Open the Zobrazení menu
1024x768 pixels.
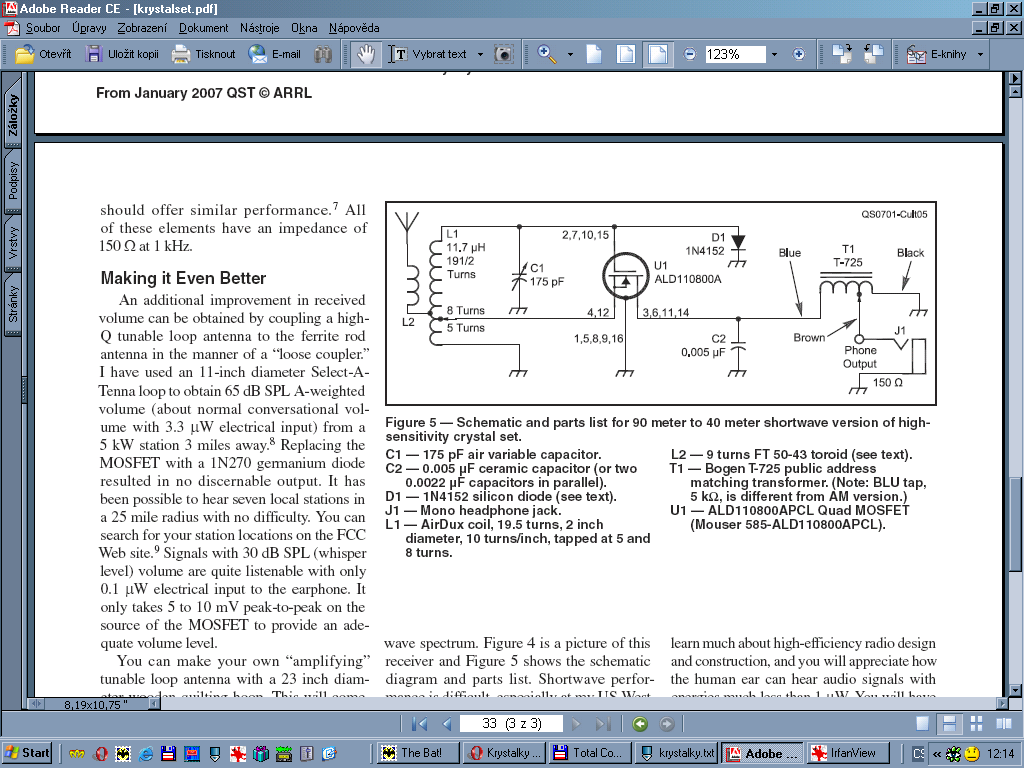(x=142, y=28)
